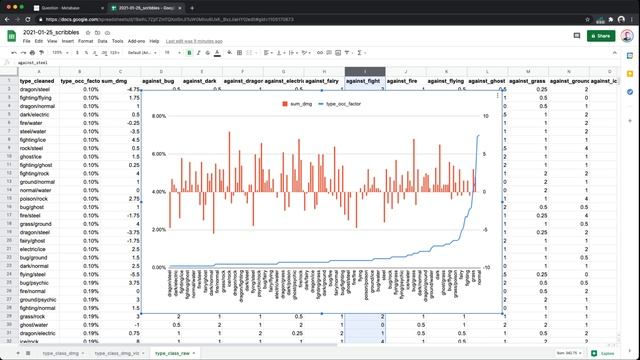The image size is (640, 360).
Task: Open comment history icon near Share
Action: click(577, 36)
